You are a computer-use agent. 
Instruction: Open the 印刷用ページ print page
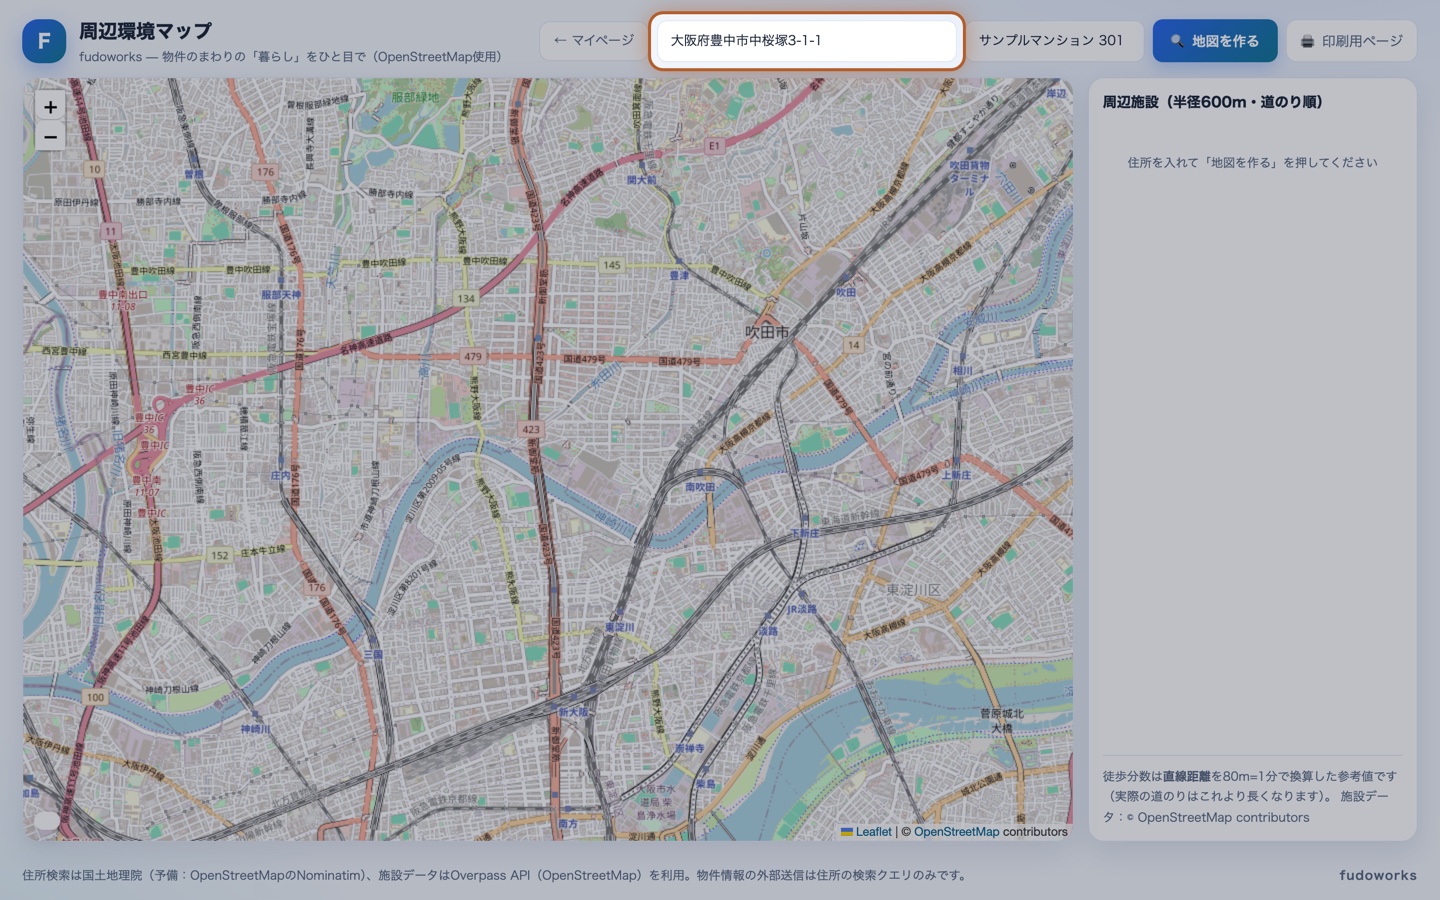point(1351,41)
